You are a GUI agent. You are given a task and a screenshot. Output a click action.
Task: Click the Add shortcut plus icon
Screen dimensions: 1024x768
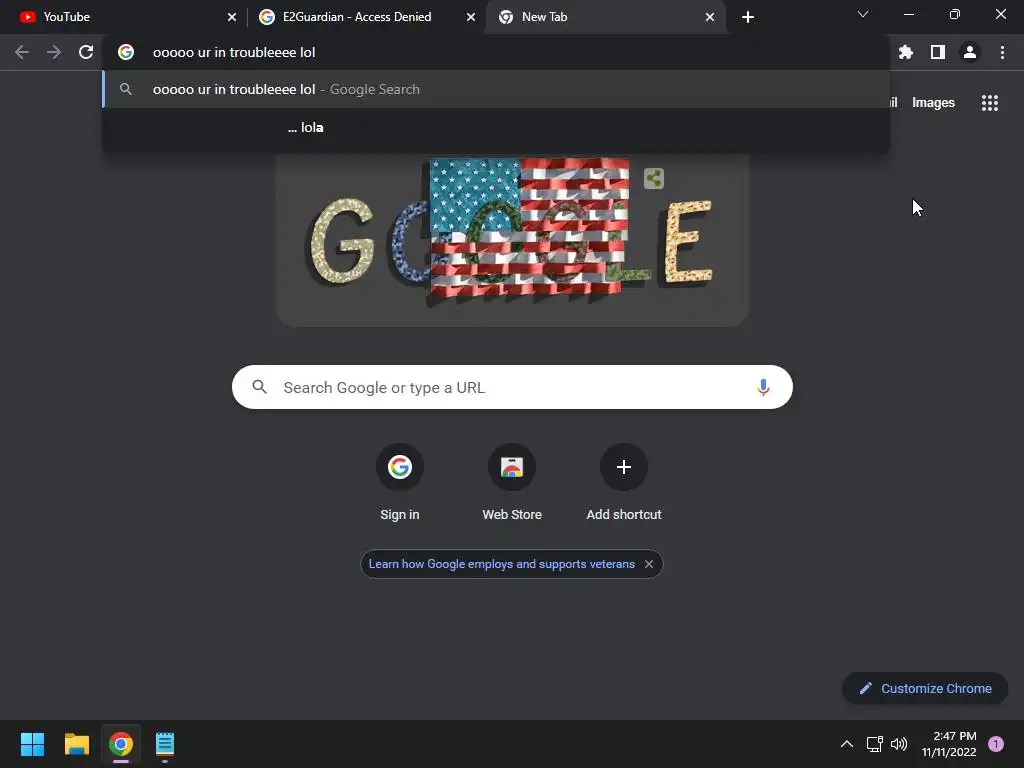(624, 467)
